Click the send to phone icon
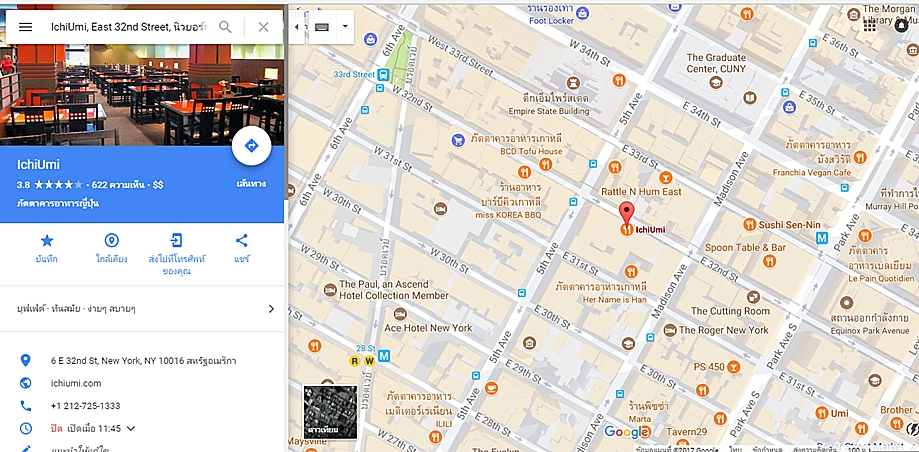919x452 pixels. click(x=176, y=240)
